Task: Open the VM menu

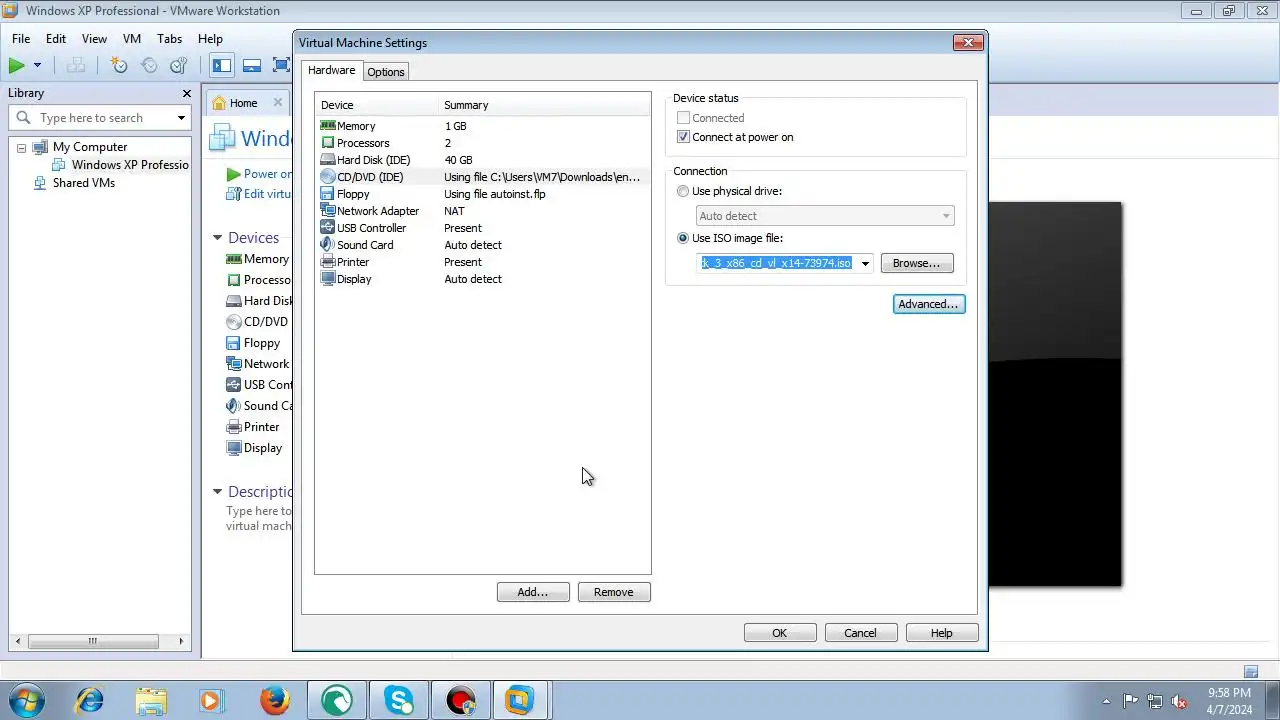Action: coord(132,39)
